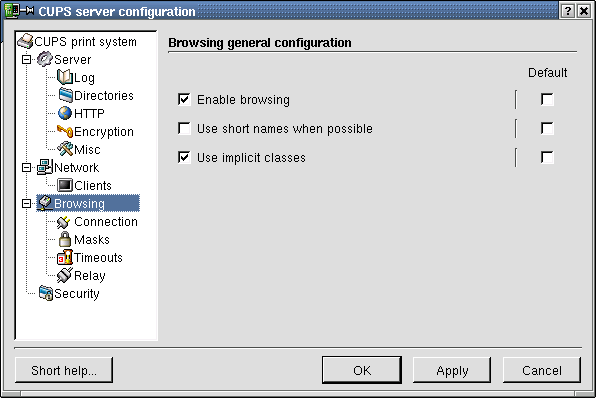The width and height of the screenshot is (596, 398).
Task: Disable the Enable browsing checkbox
Action: [x=184, y=100]
